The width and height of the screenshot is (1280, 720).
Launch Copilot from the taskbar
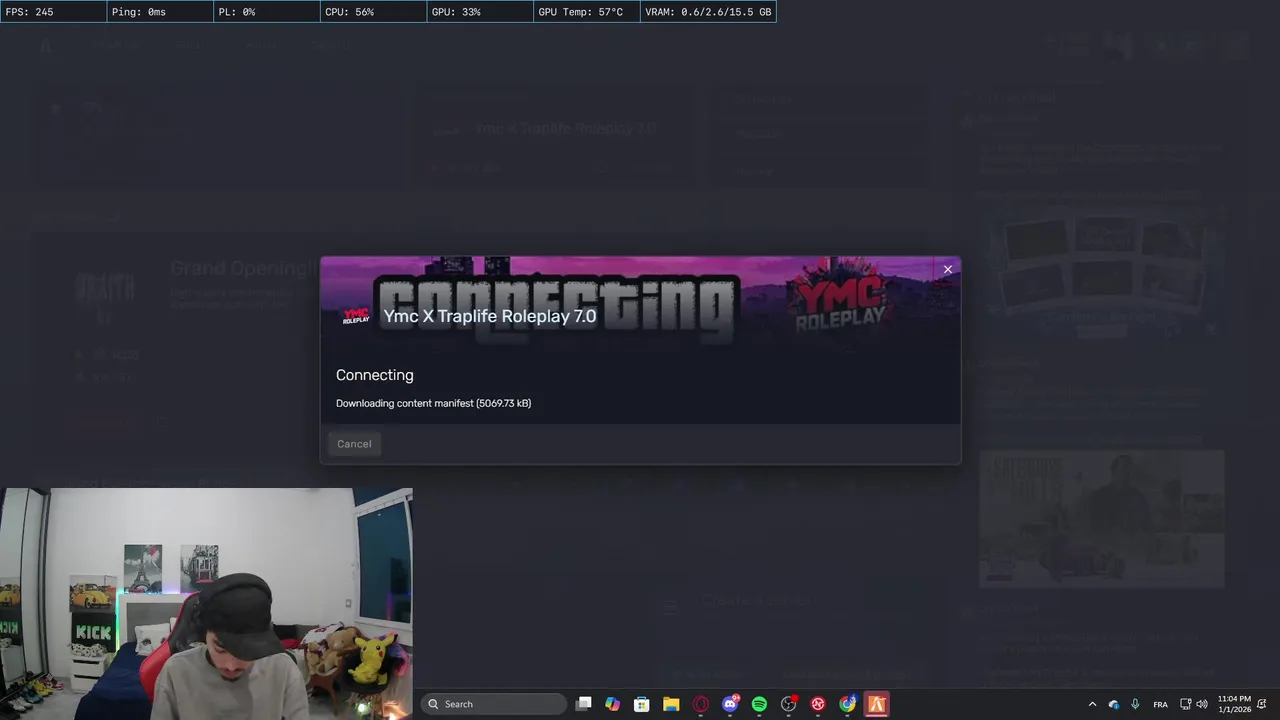[x=613, y=704]
